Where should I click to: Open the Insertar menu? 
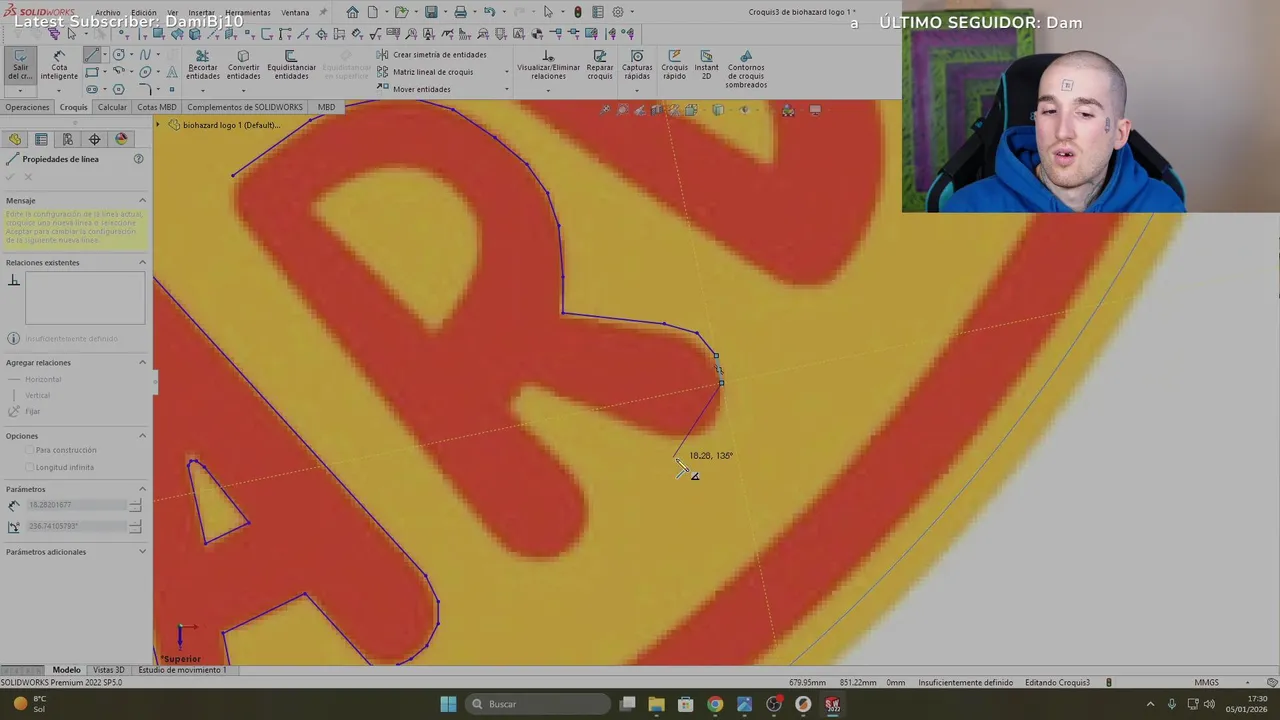[202, 13]
